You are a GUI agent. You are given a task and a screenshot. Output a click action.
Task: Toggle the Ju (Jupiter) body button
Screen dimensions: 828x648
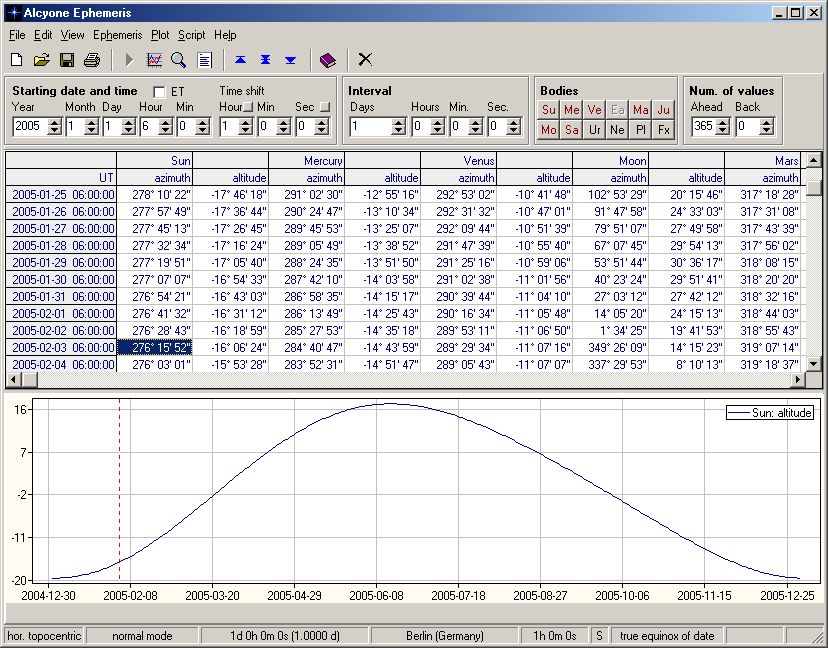(664, 110)
